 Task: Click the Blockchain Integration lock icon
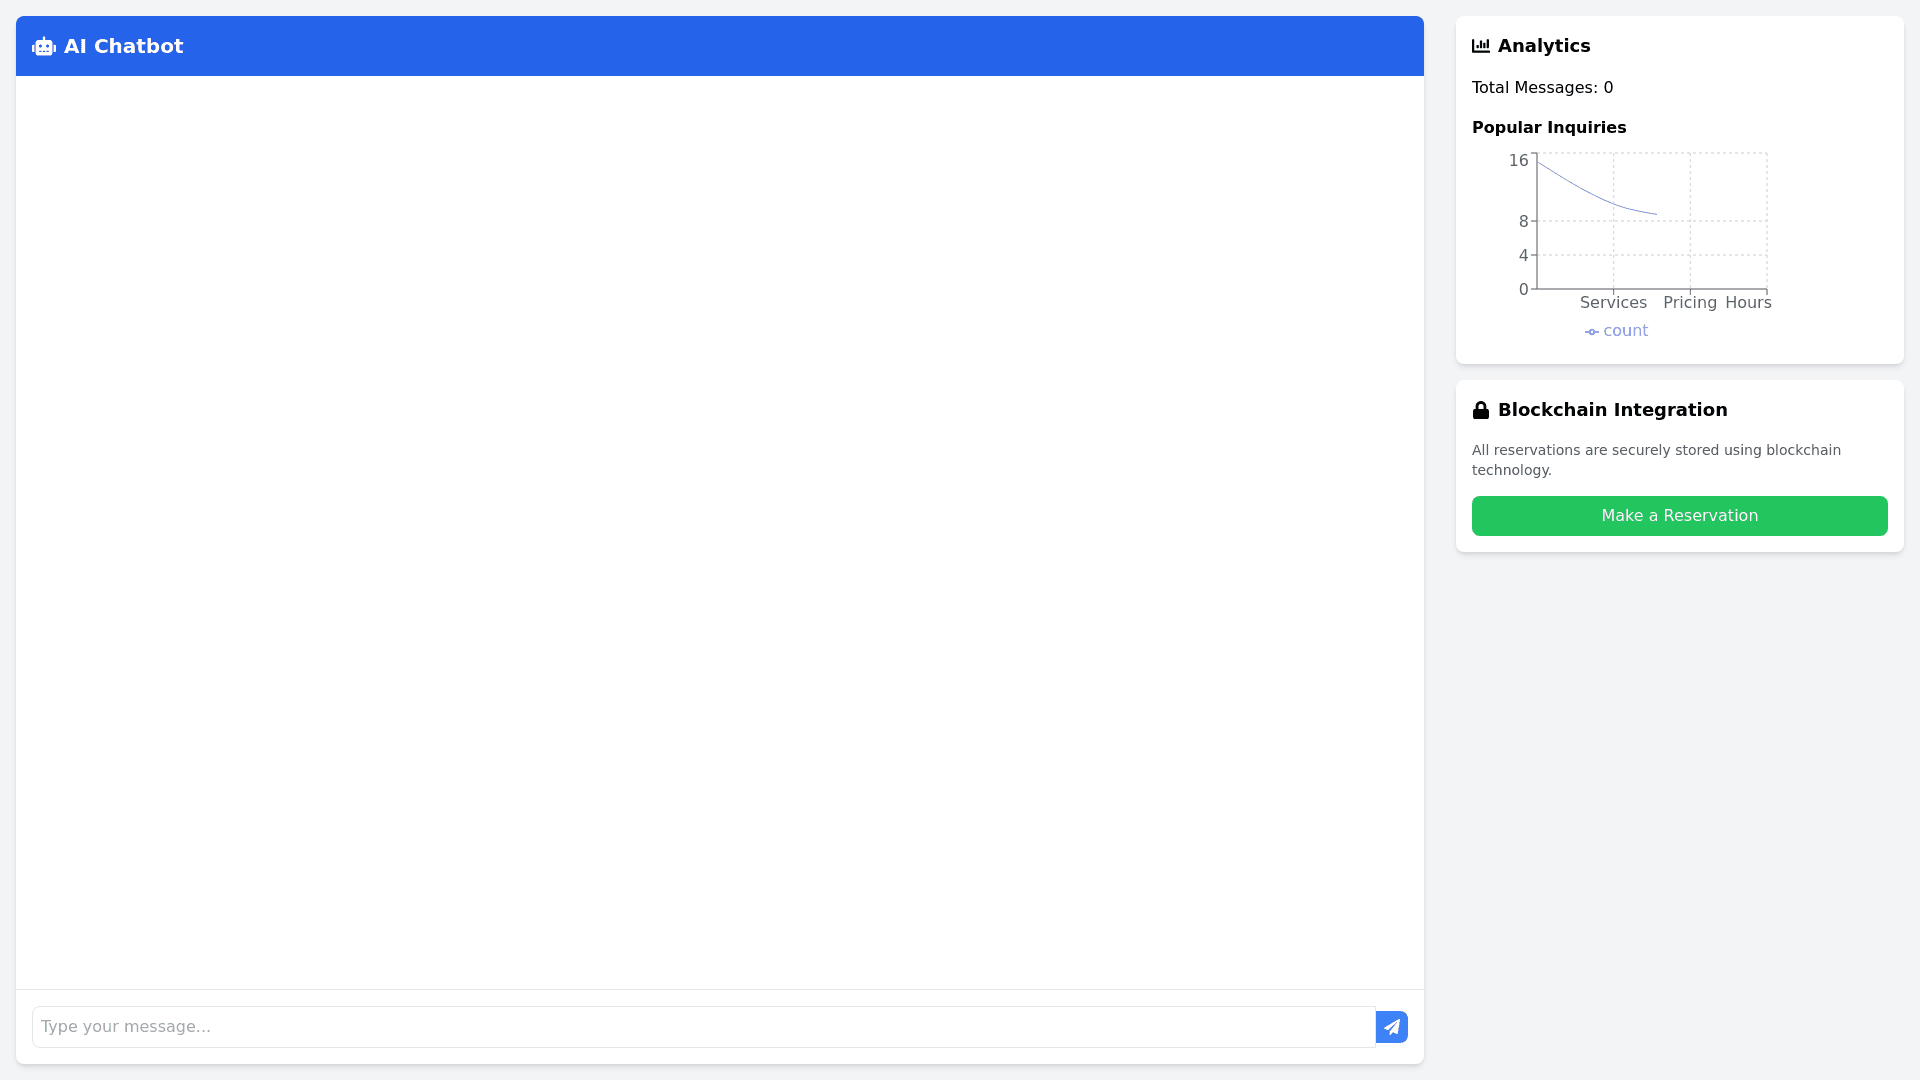(1481, 410)
